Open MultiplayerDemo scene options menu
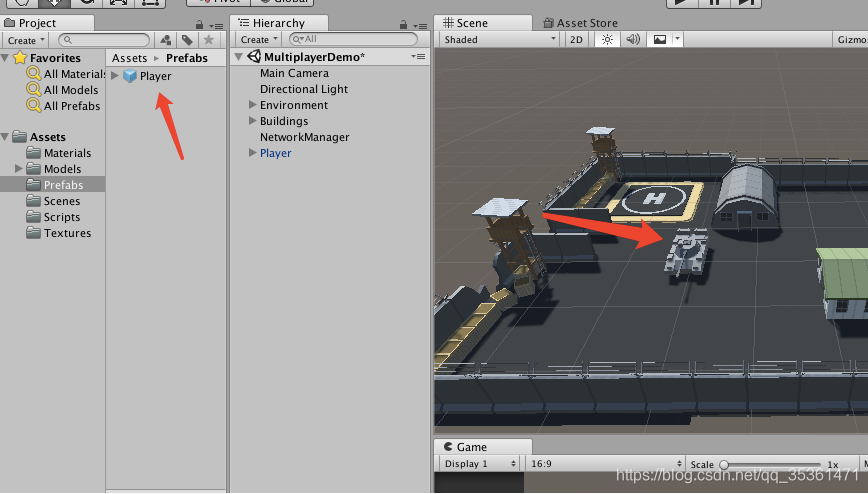 point(418,56)
